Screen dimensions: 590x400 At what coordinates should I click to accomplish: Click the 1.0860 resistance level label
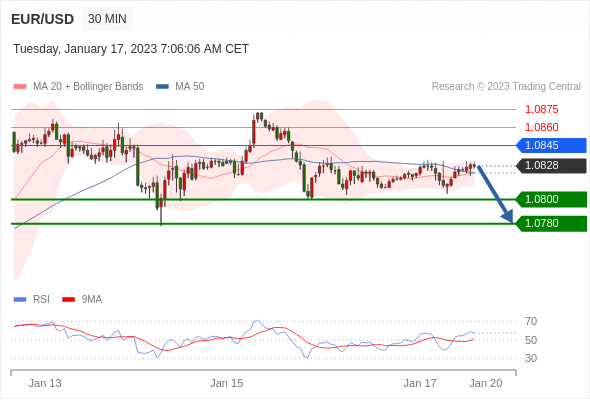[541, 127]
